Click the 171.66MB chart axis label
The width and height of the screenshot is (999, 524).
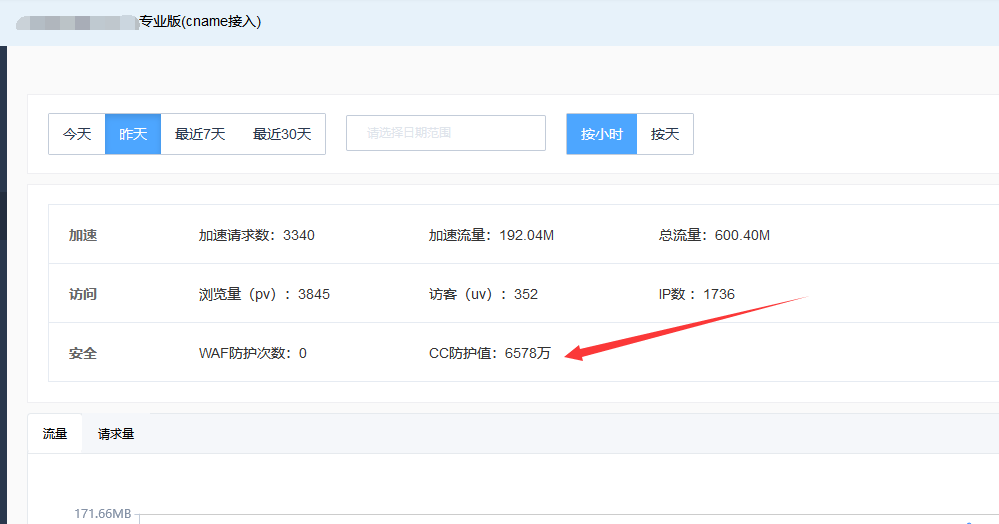pyautogui.click(x=103, y=514)
